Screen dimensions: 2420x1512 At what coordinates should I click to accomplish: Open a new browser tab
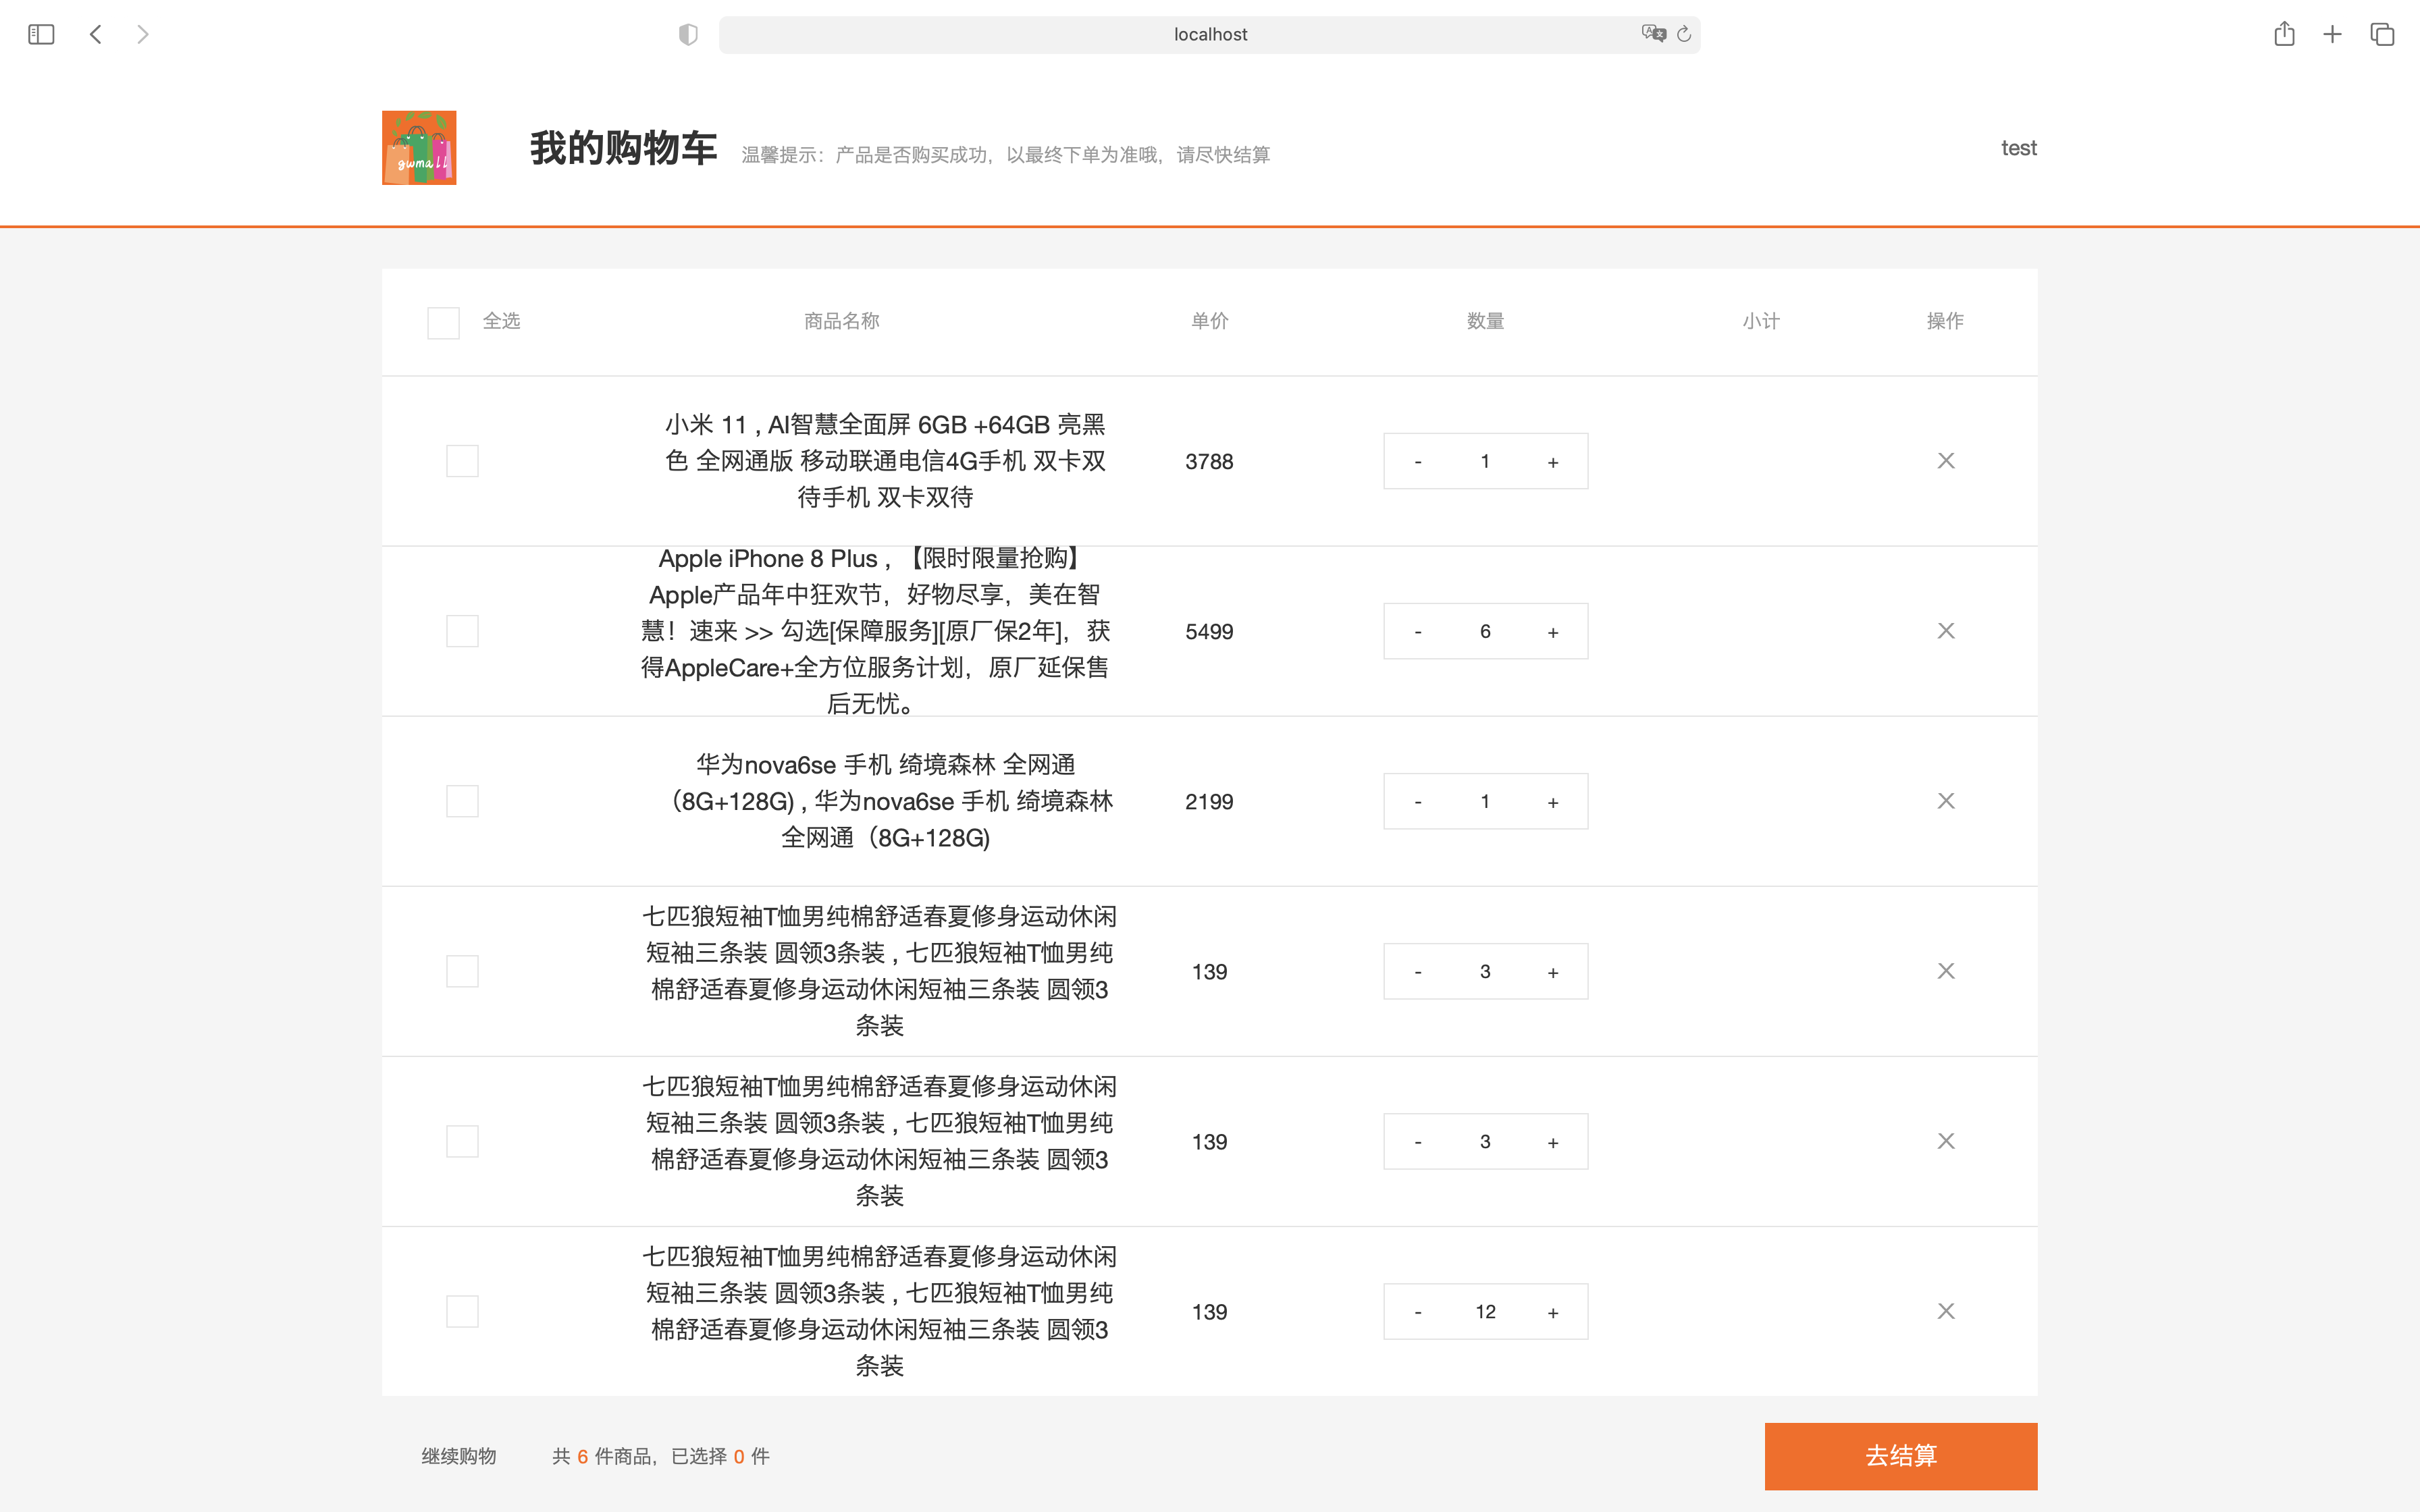pyautogui.click(x=2332, y=34)
